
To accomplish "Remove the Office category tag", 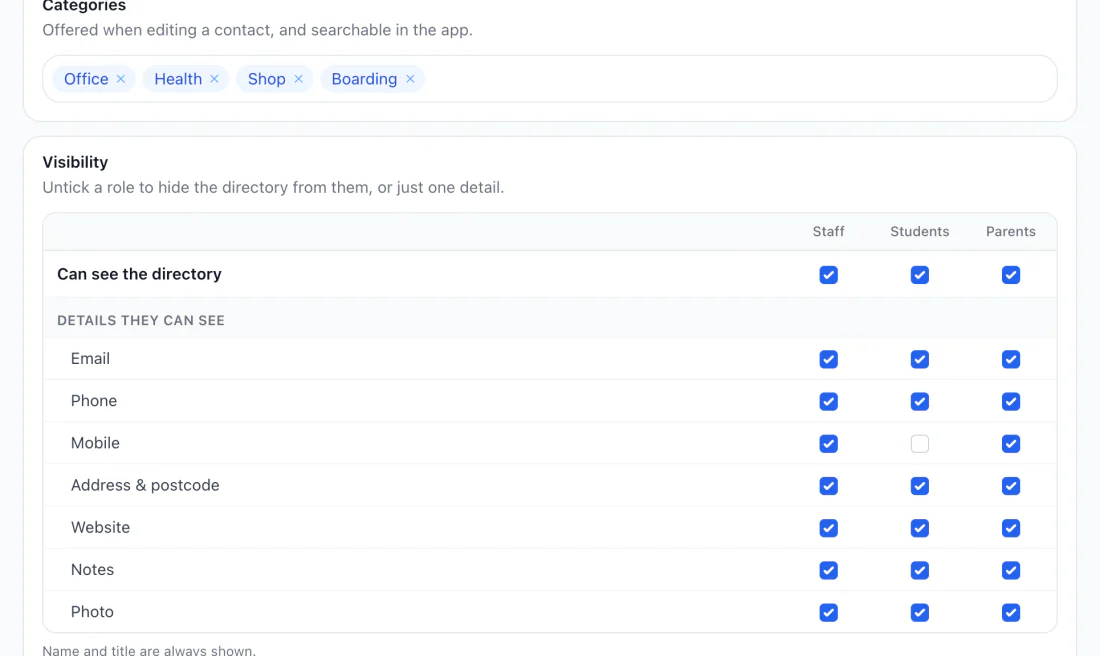I will 121,79.
